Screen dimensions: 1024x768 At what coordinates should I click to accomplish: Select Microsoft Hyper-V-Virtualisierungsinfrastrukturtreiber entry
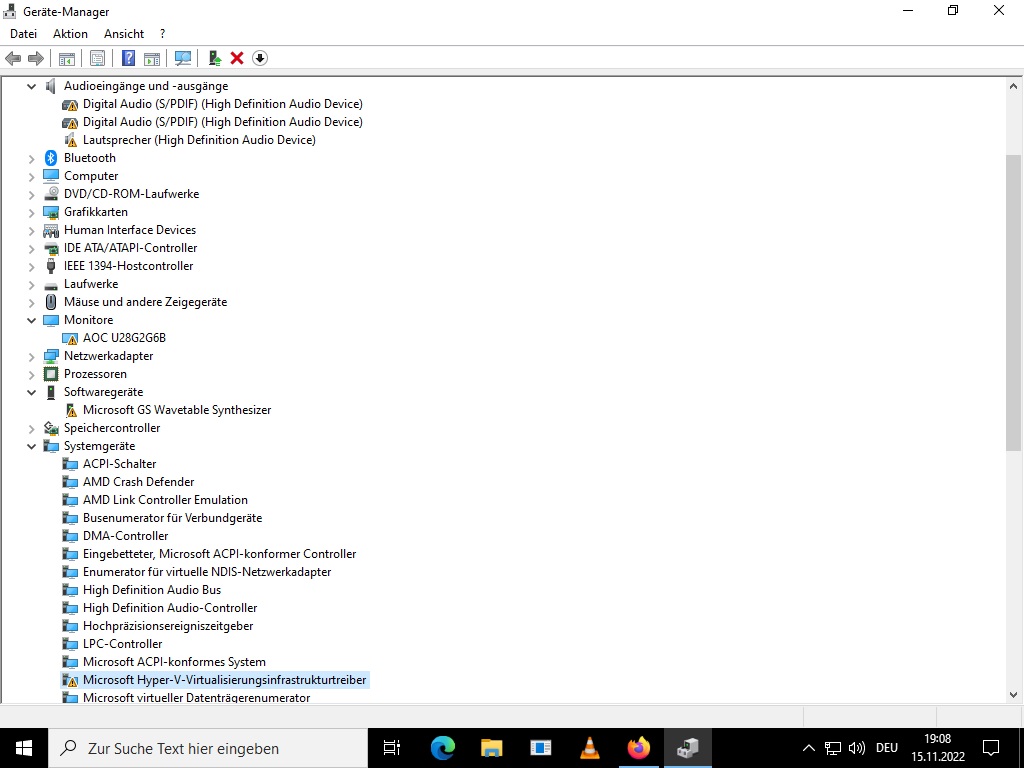coord(225,680)
